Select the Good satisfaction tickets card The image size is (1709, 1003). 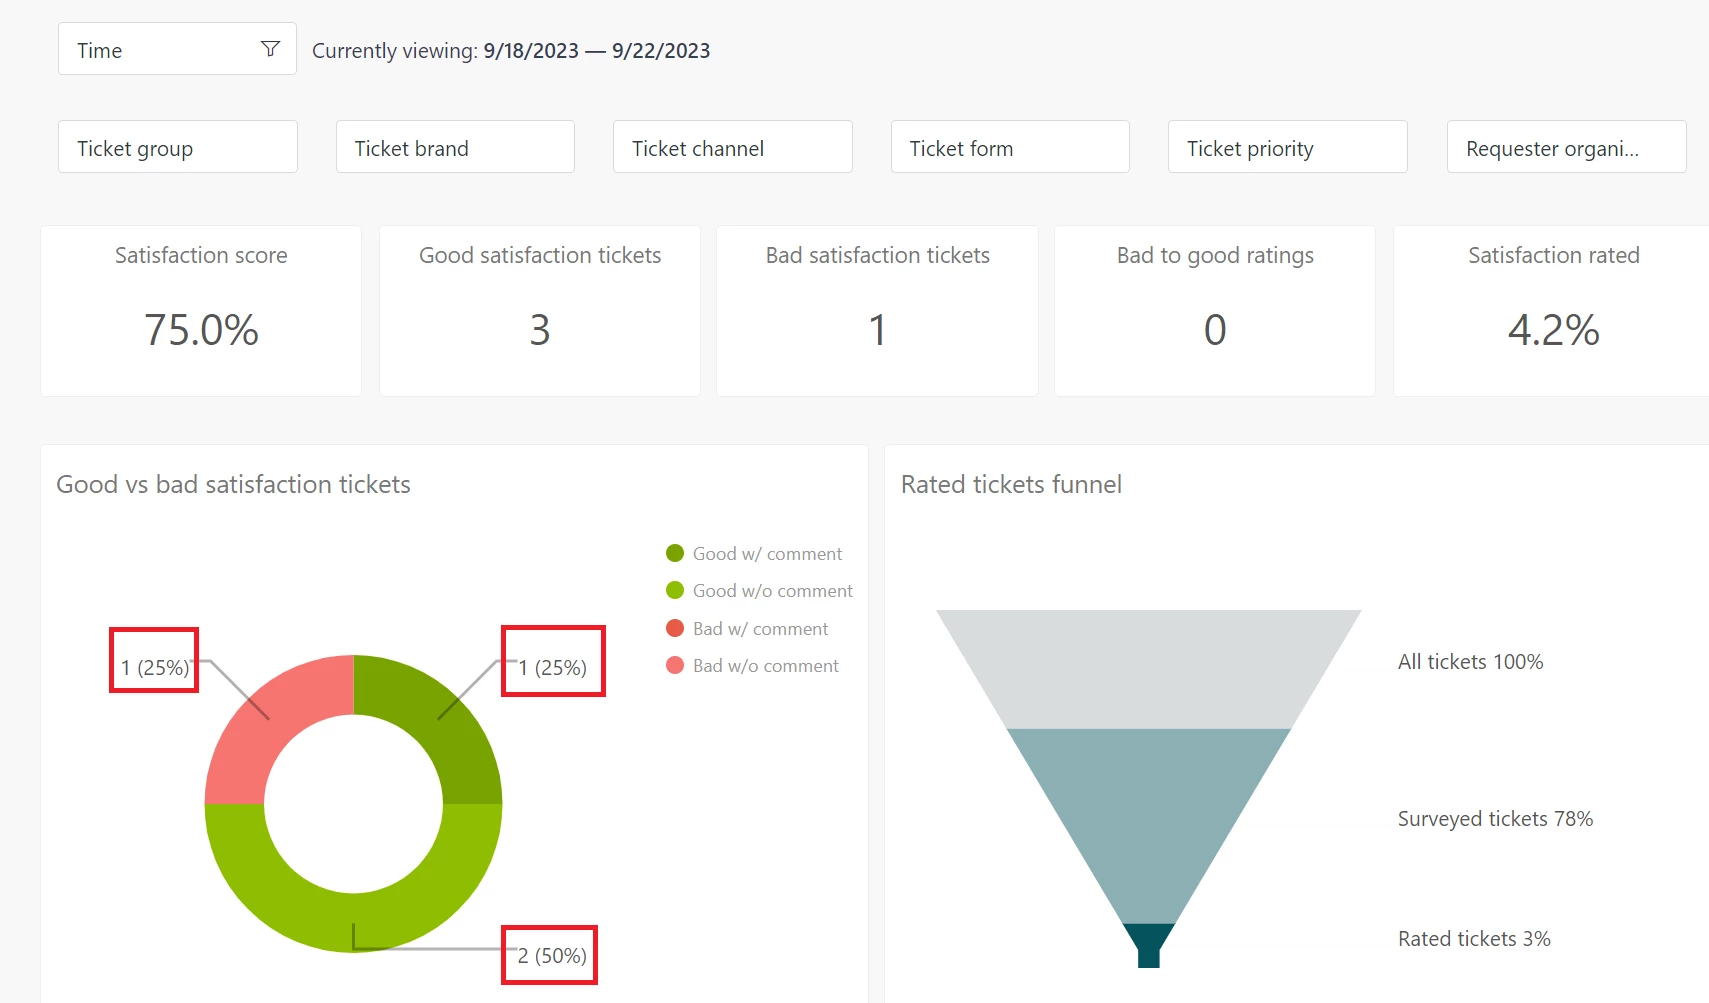[540, 311]
